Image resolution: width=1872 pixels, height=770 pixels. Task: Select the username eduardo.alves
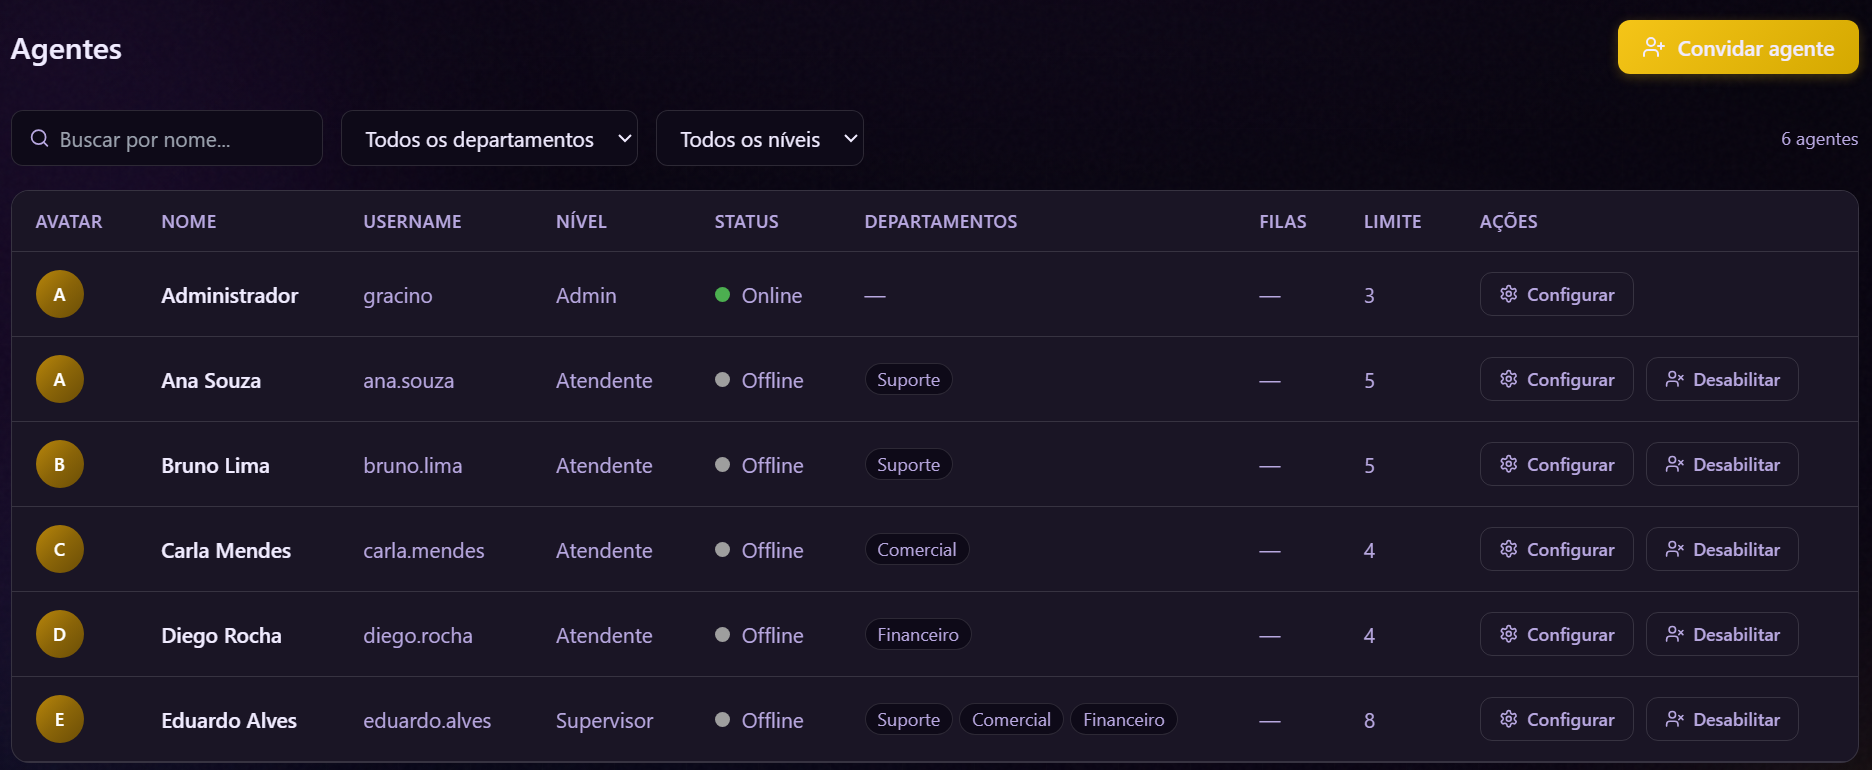coord(427,721)
